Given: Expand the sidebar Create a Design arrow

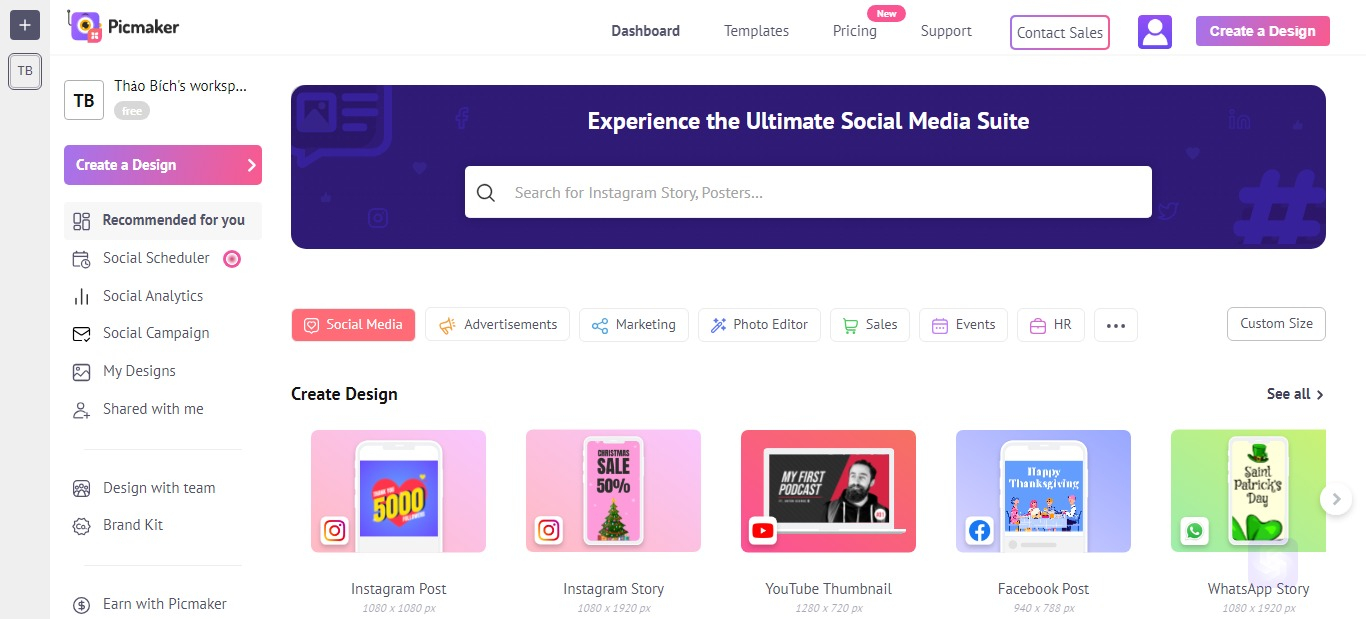Looking at the screenshot, I should 251,165.
